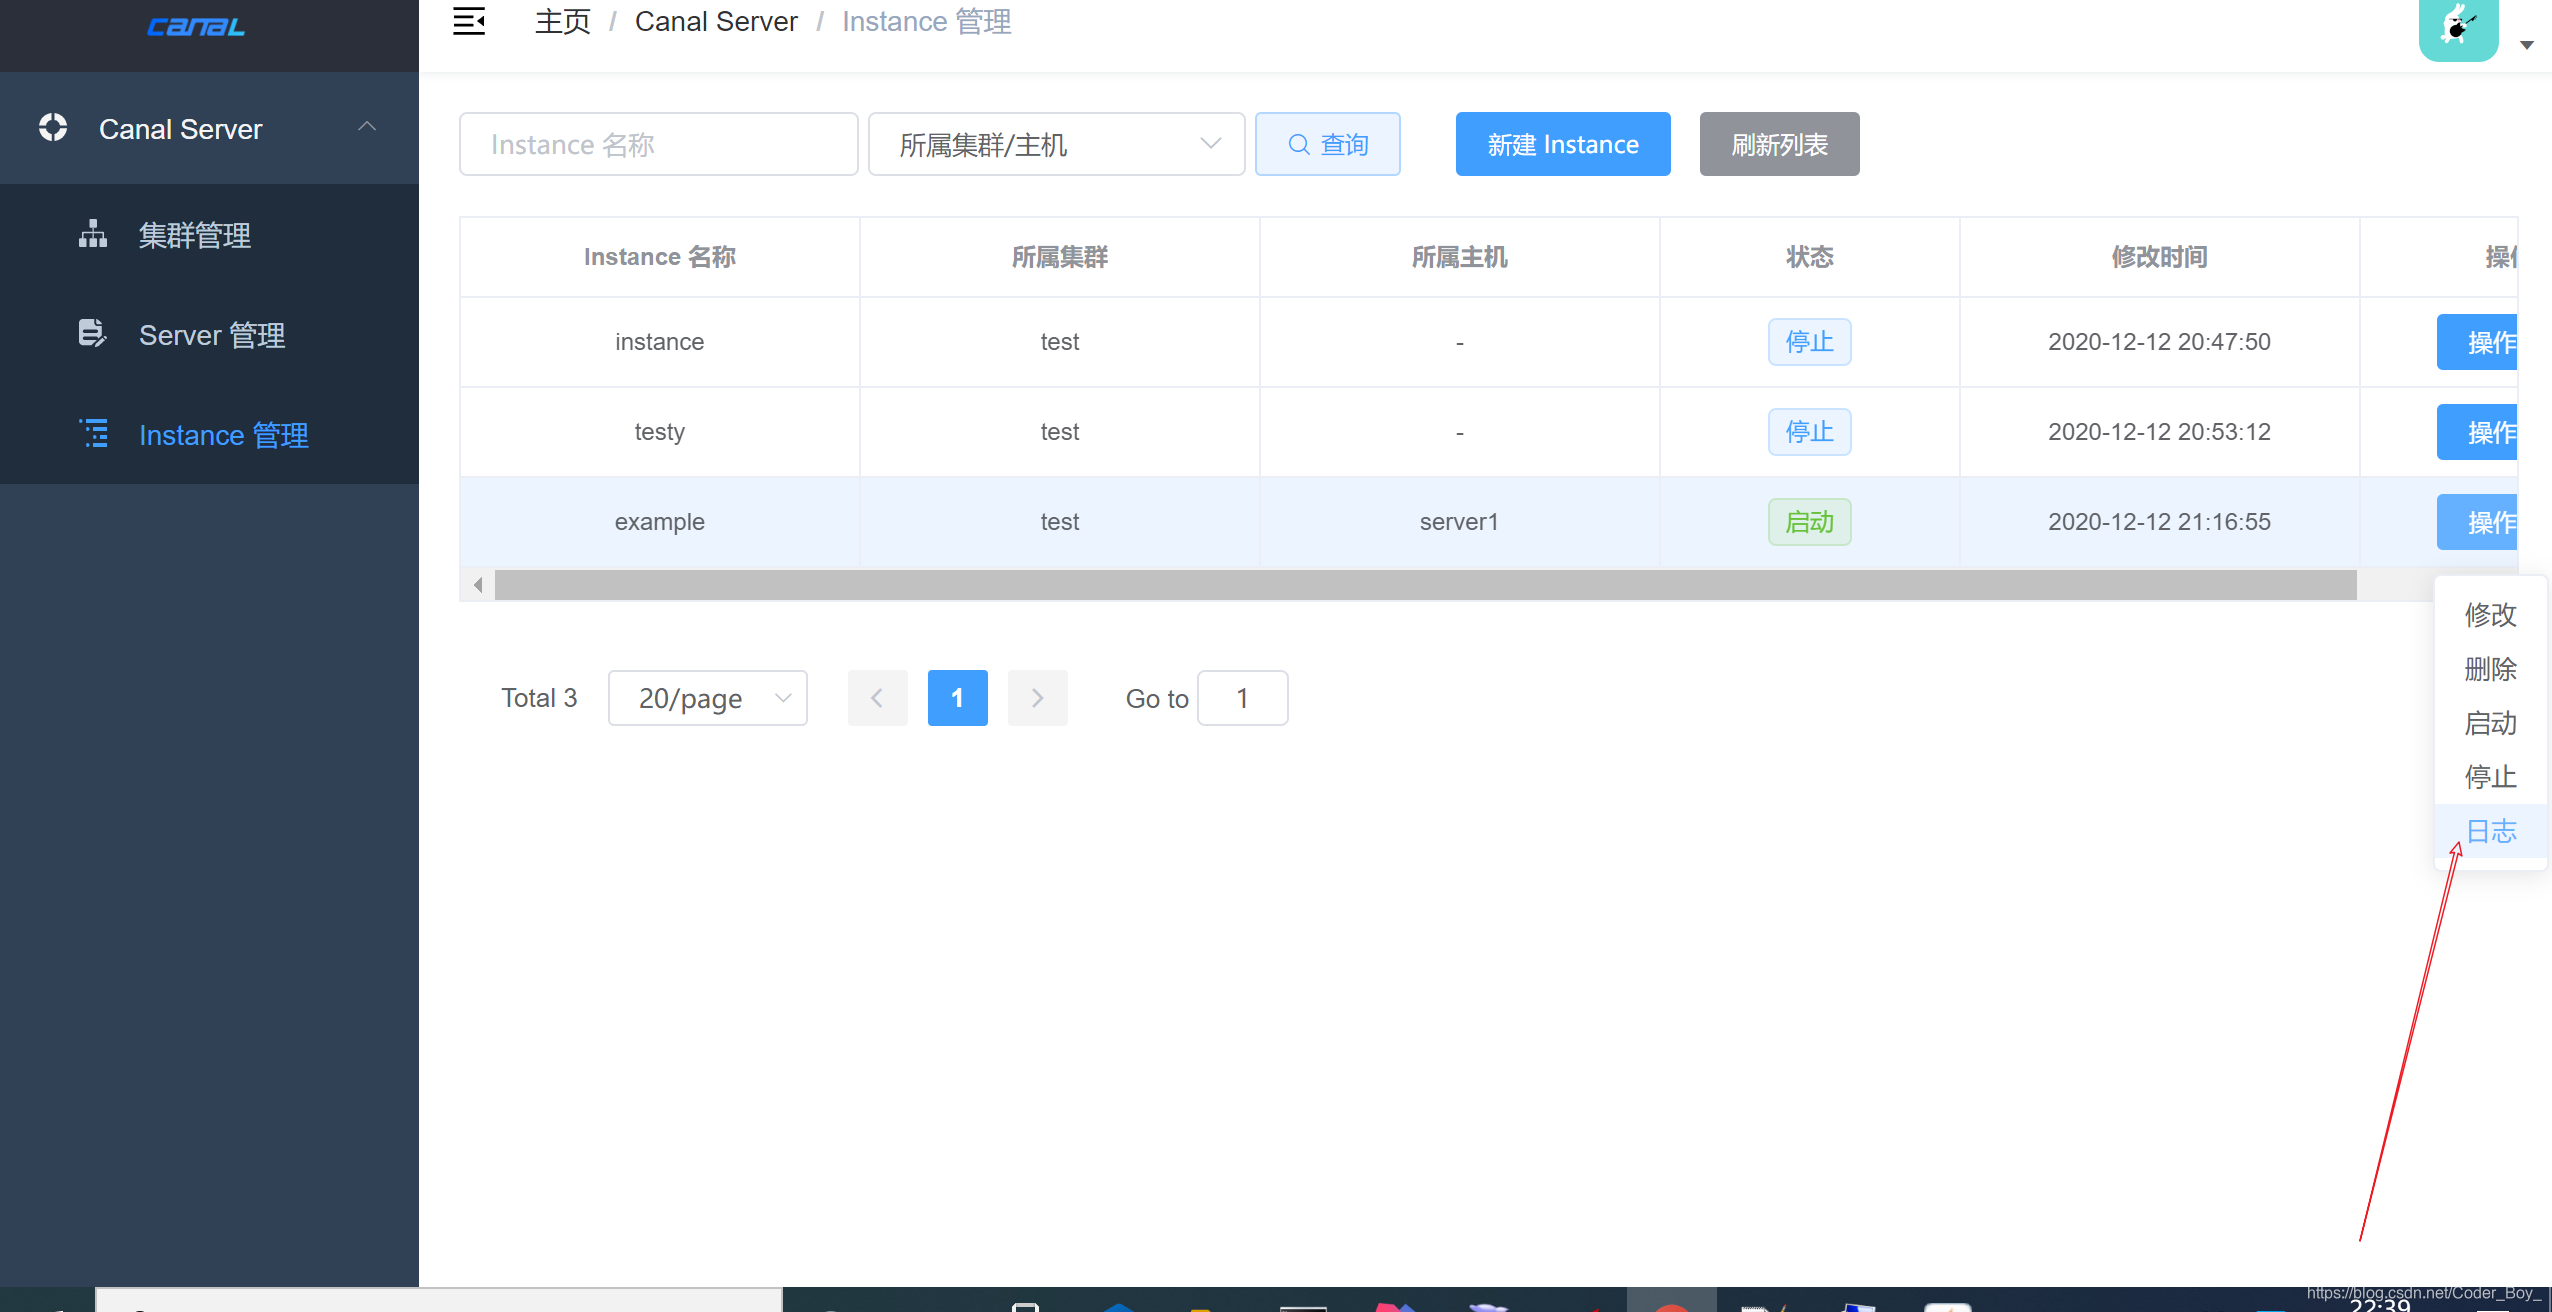The height and width of the screenshot is (1312, 2552).
Task: Open the 所属集群/主机 dropdown
Action: point(1057,144)
